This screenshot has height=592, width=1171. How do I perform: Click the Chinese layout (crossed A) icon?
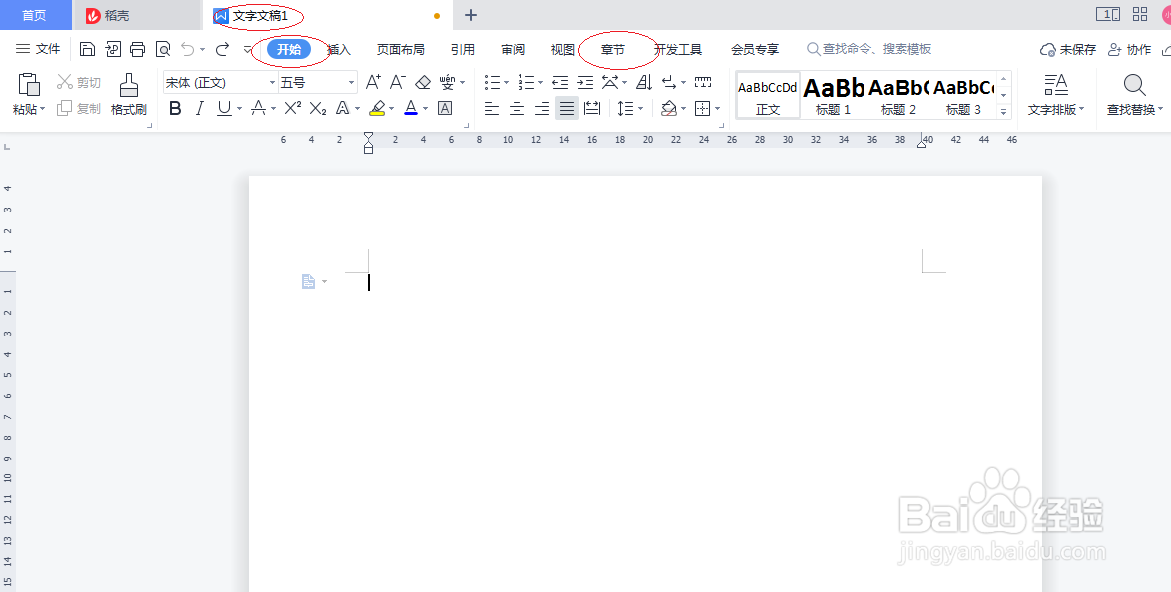610,82
